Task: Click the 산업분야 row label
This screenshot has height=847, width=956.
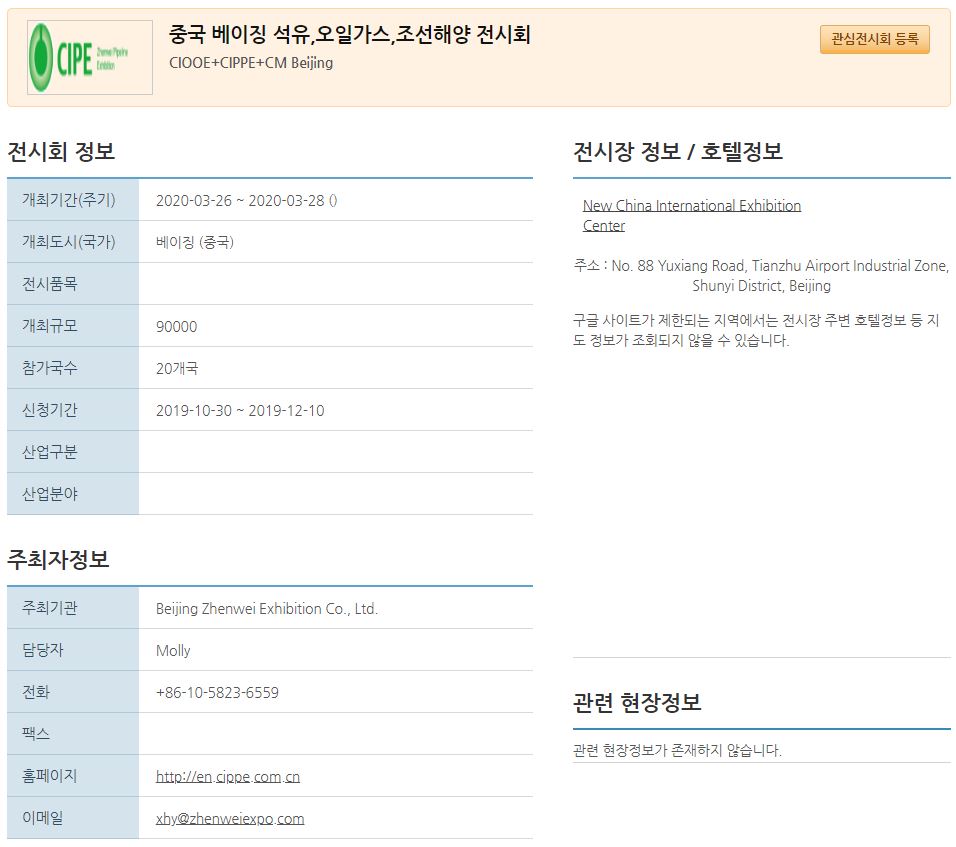Action: tap(49, 494)
